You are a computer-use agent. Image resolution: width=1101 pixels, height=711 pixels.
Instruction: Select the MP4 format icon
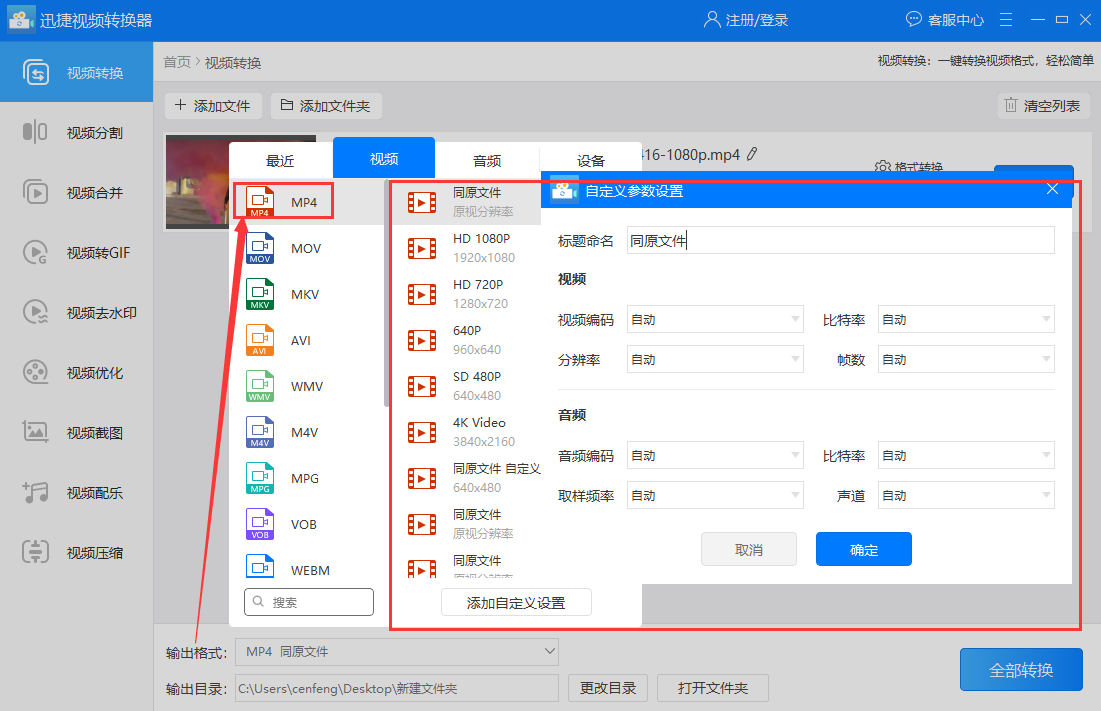point(260,202)
